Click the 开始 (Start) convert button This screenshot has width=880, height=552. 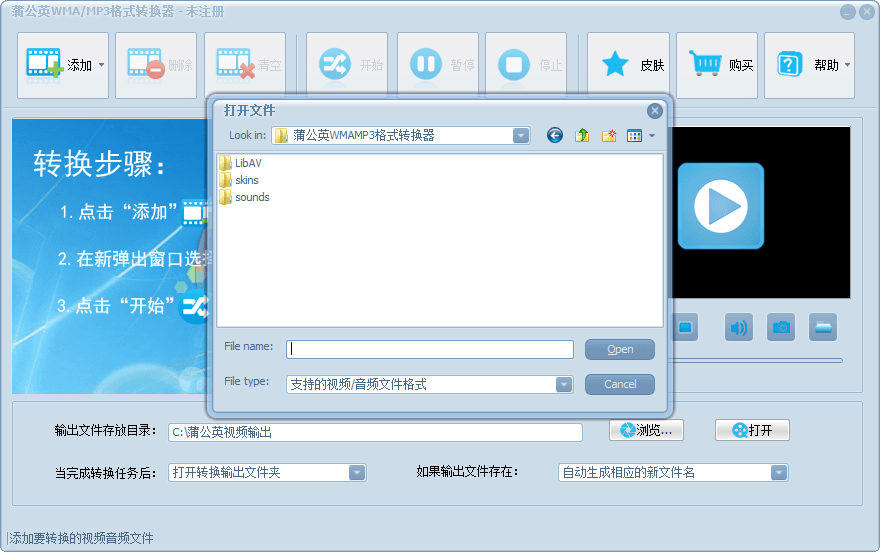347,65
